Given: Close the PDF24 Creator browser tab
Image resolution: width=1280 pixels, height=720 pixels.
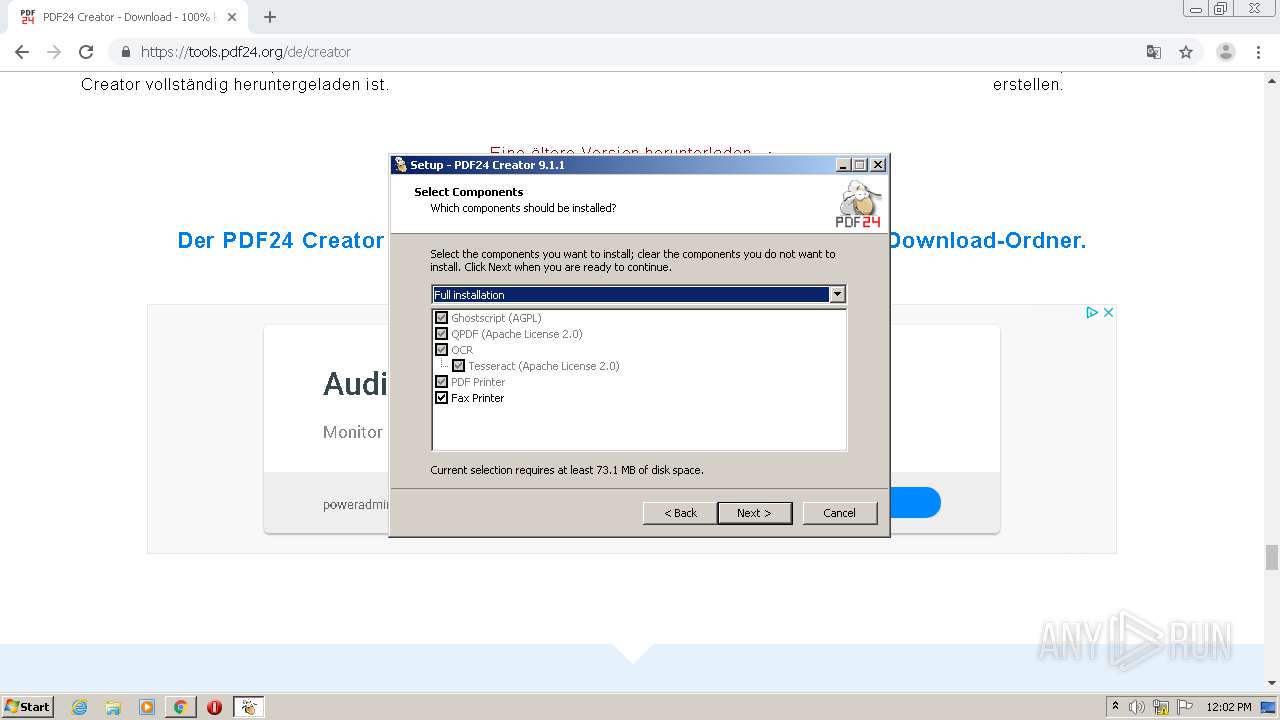Looking at the screenshot, I should pyautogui.click(x=232, y=17).
